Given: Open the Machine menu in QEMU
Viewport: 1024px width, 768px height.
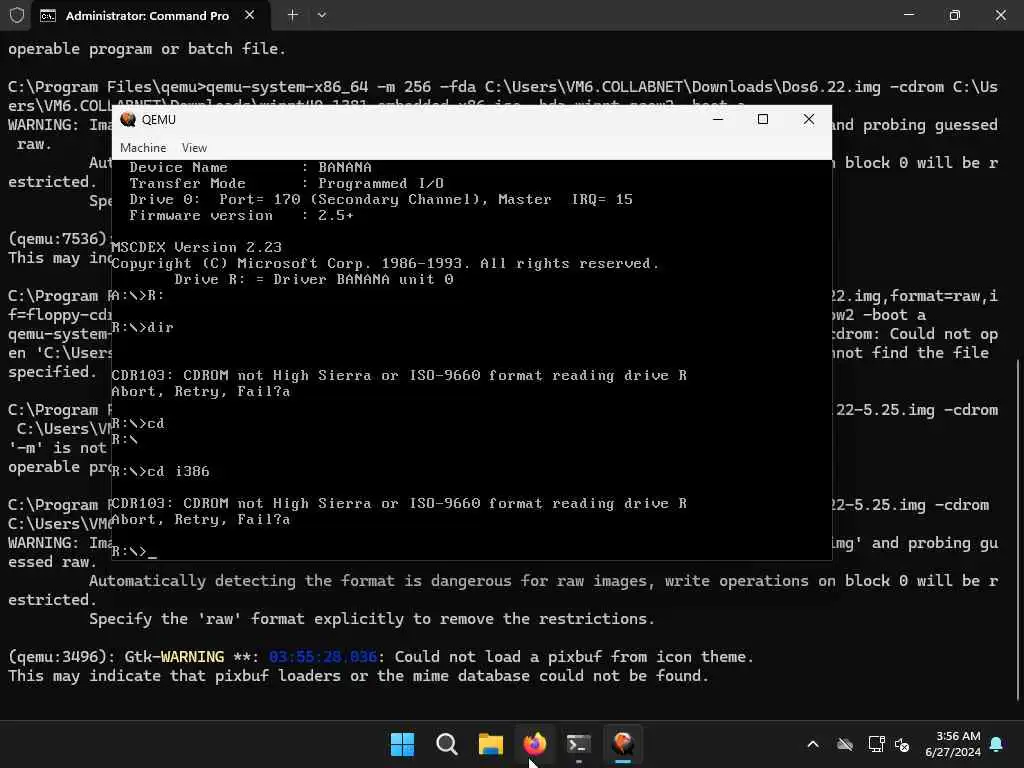Looking at the screenshot, I should tap(143, 148).
